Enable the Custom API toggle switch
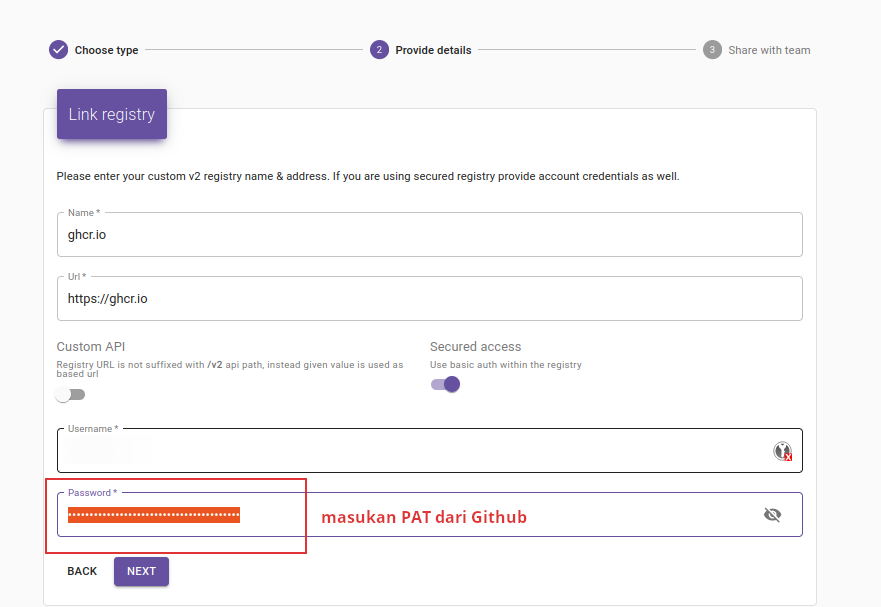This screenshot has width=881, height=607. (70, 394)
